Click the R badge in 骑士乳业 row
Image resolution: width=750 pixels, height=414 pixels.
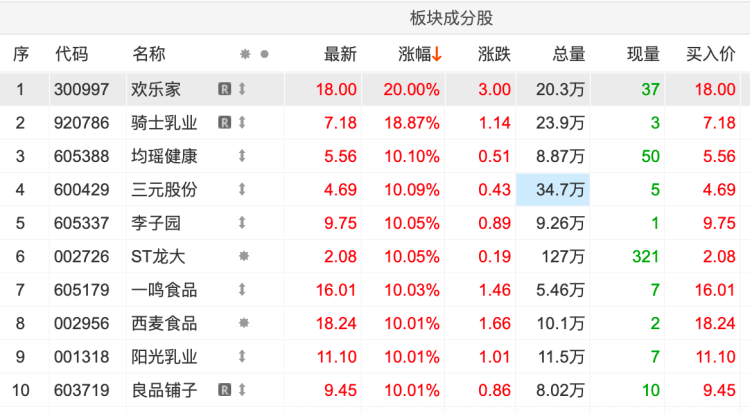pos(224,122)
